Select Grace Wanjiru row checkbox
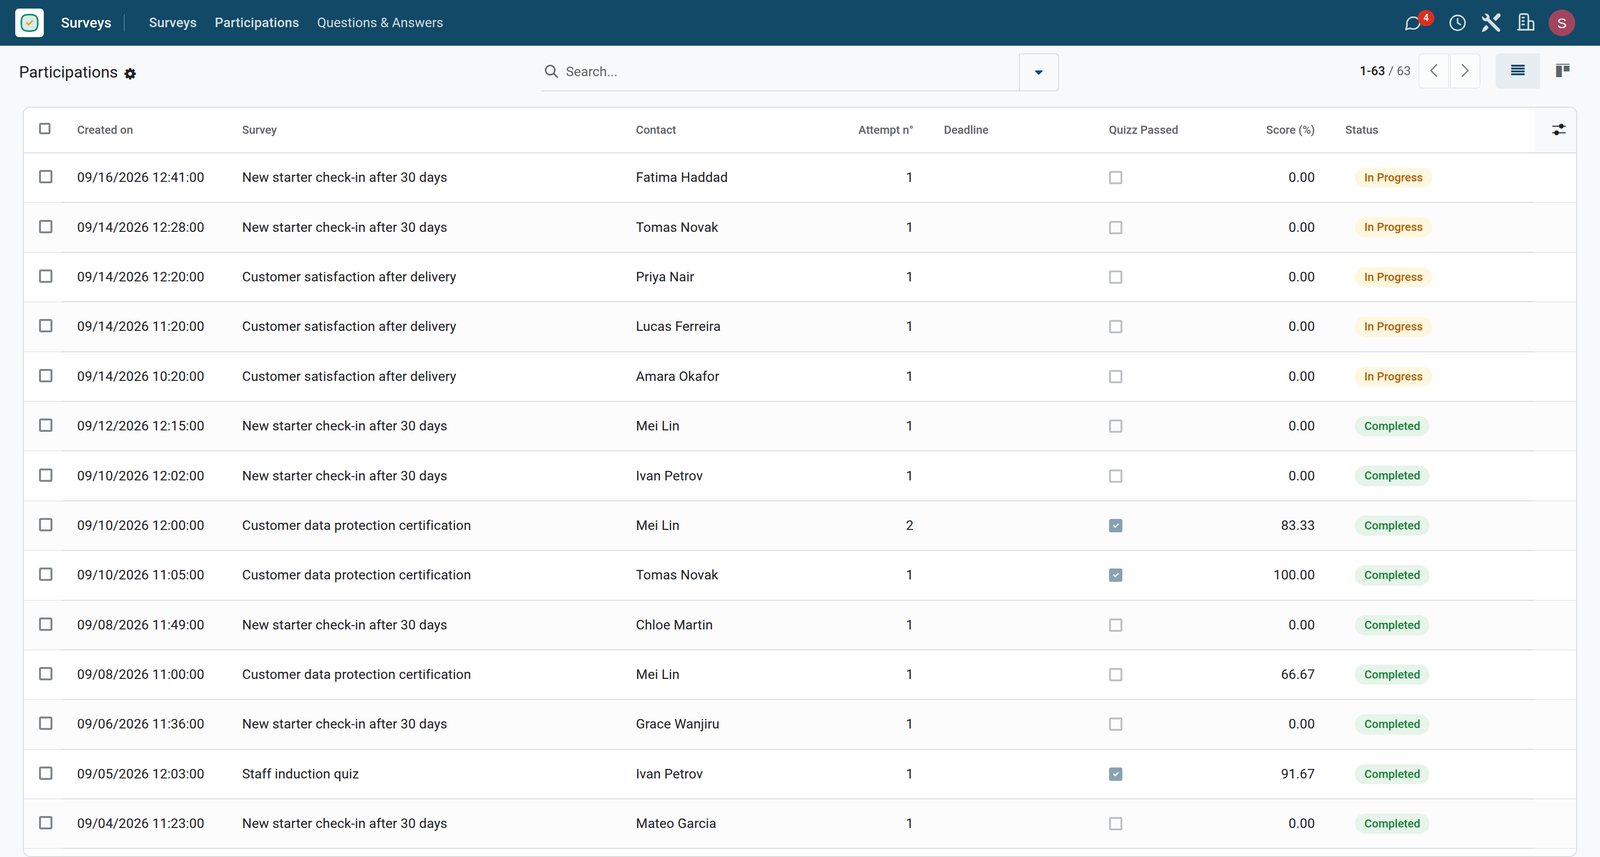This screenshot has width=1600, height=857. pos(45,723)
